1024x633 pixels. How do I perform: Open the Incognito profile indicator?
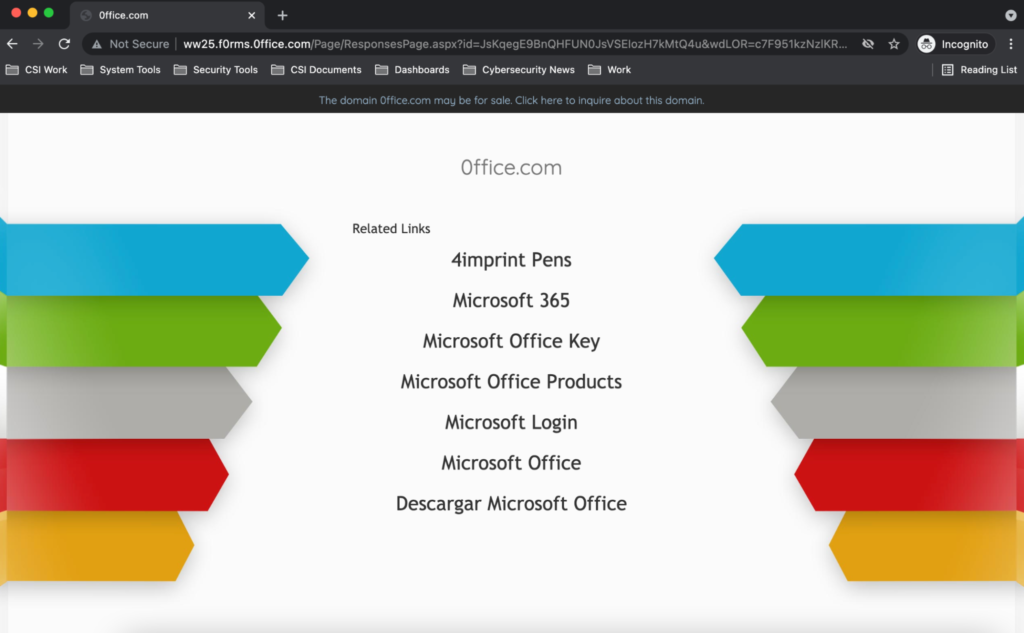tap(953, 44)
